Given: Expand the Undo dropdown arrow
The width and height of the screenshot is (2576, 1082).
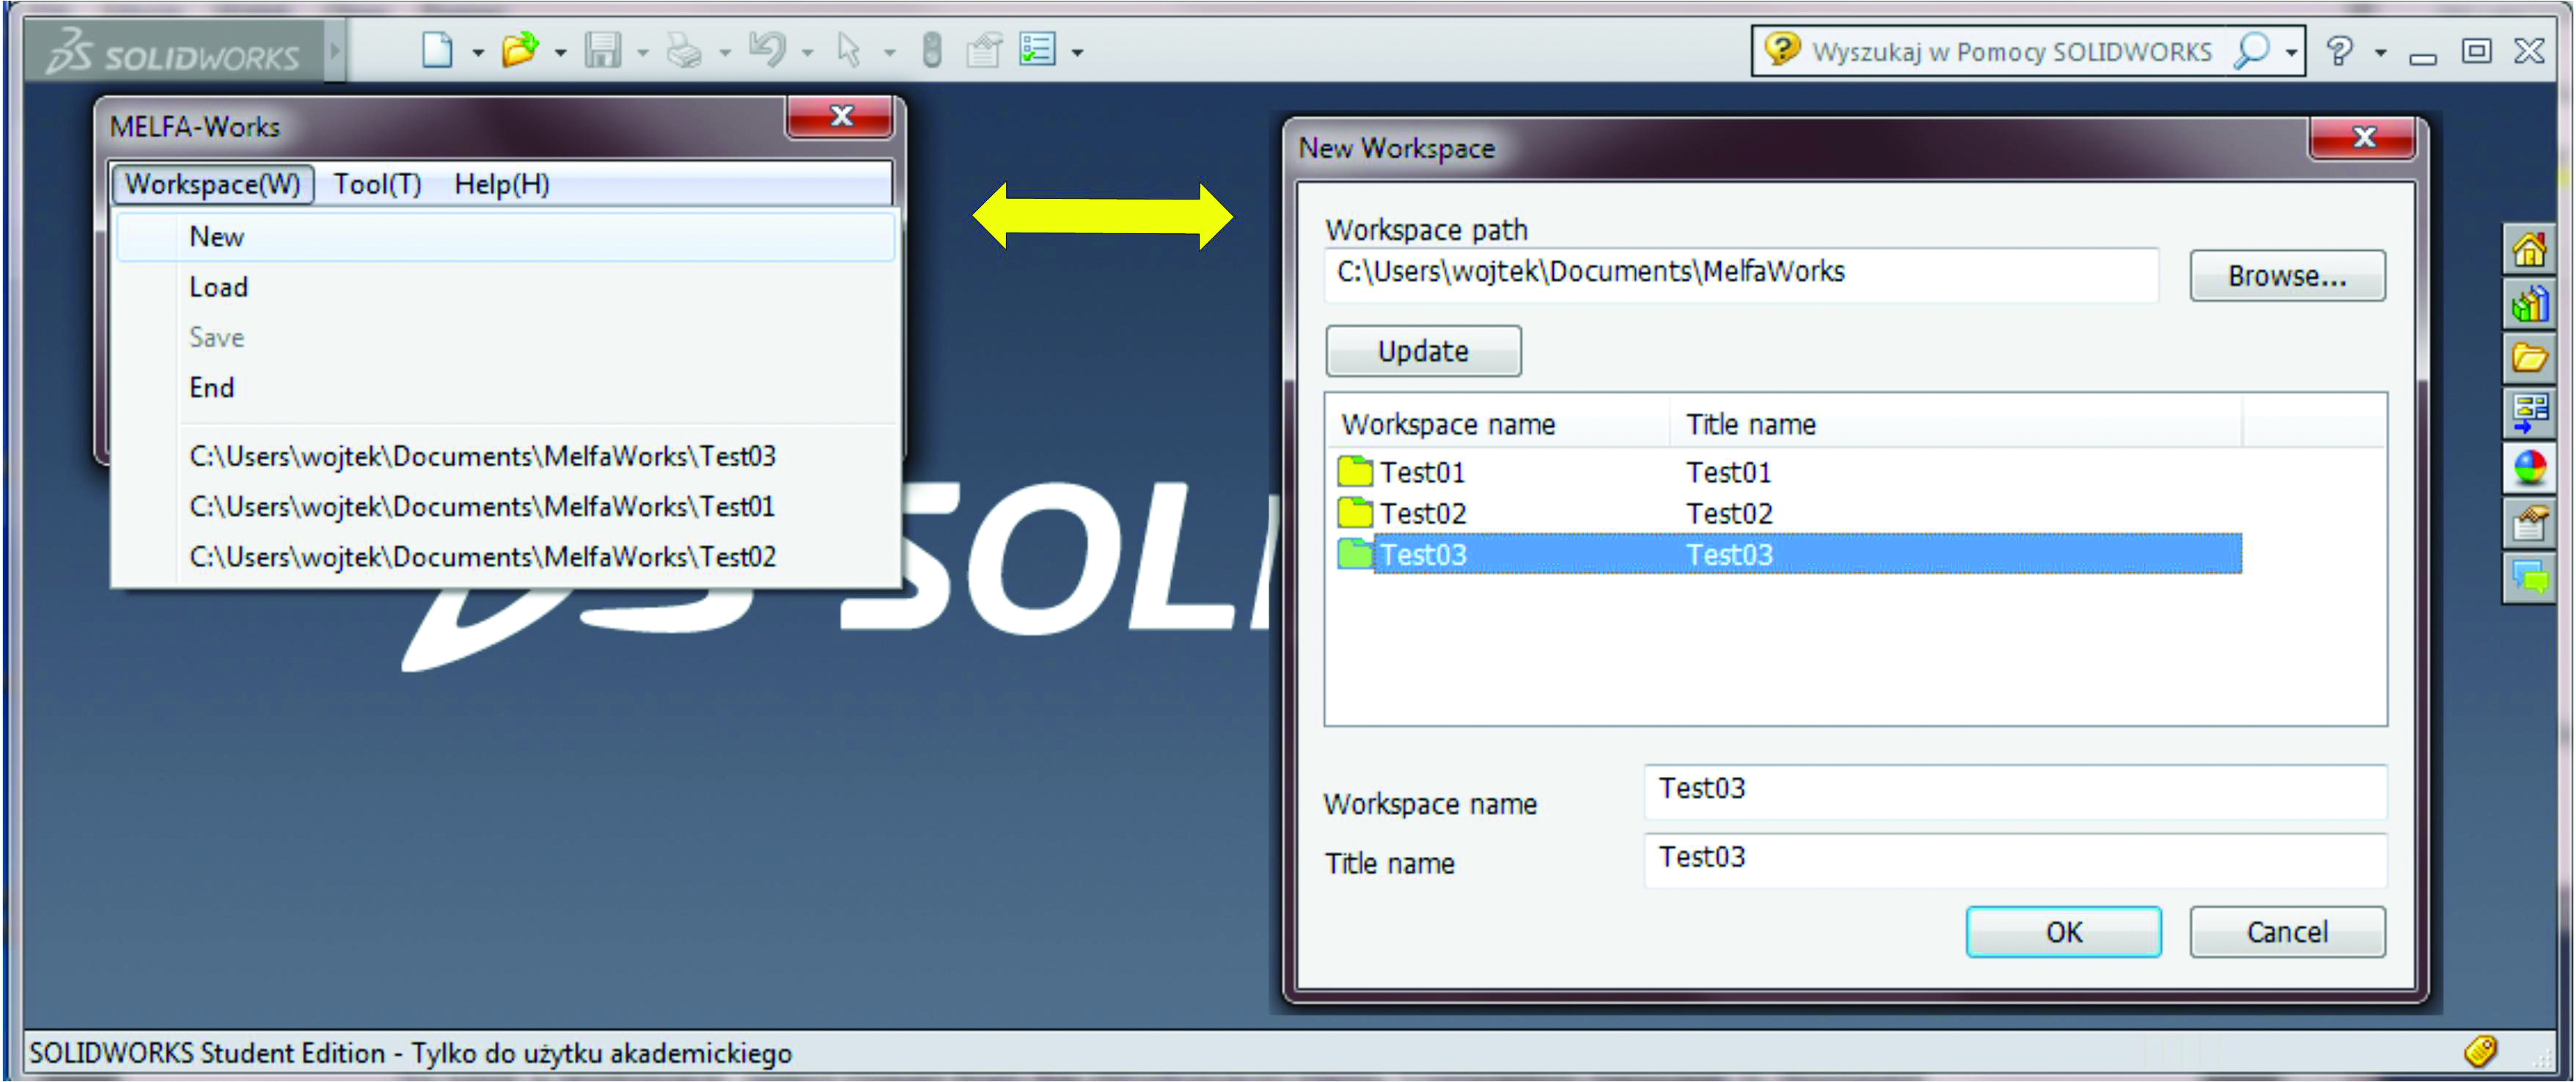Looking at the screenshot, I should pos(807,53).
